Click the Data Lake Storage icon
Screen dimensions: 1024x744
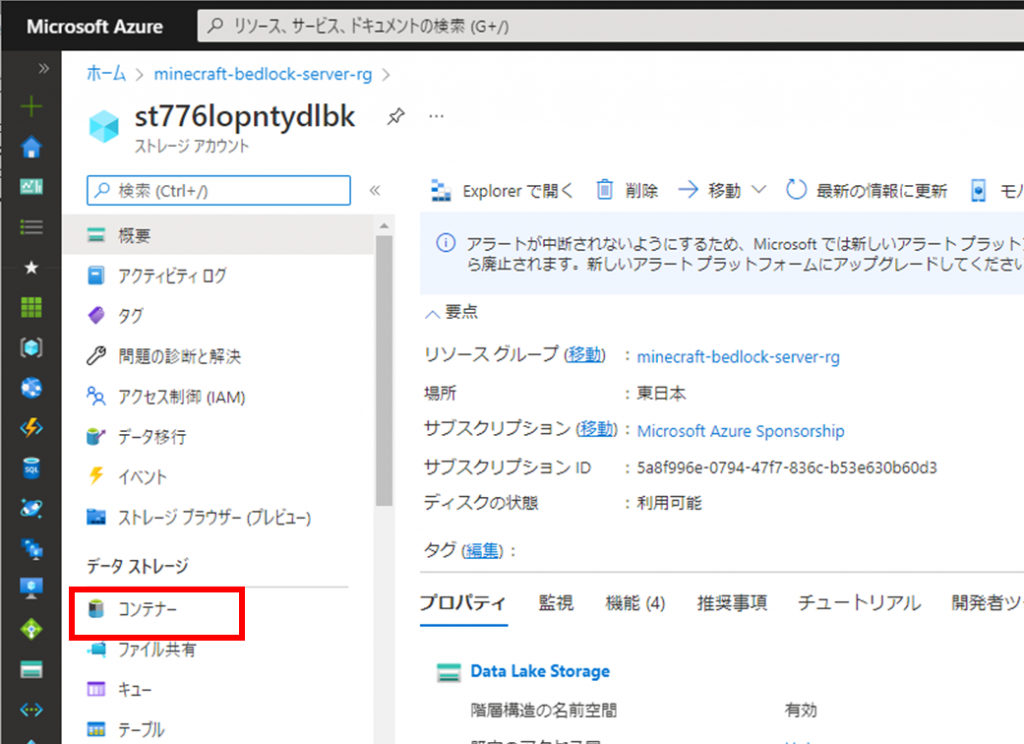pos(449,672)
